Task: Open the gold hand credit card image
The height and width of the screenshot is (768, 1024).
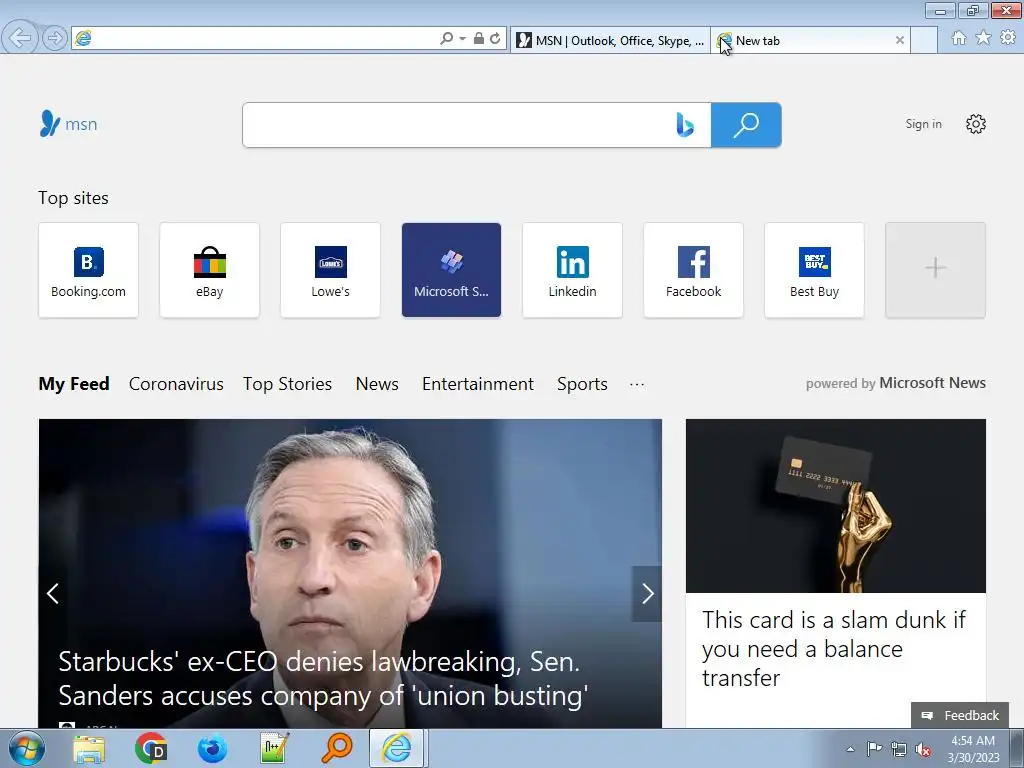Action: [x=835, y=505]
